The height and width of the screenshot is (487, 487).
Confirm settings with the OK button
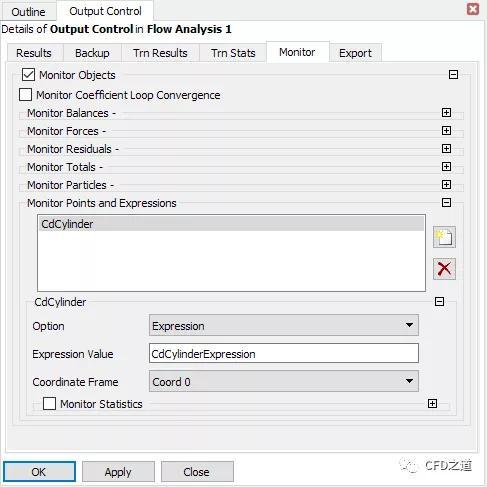[x=39, y=472]
